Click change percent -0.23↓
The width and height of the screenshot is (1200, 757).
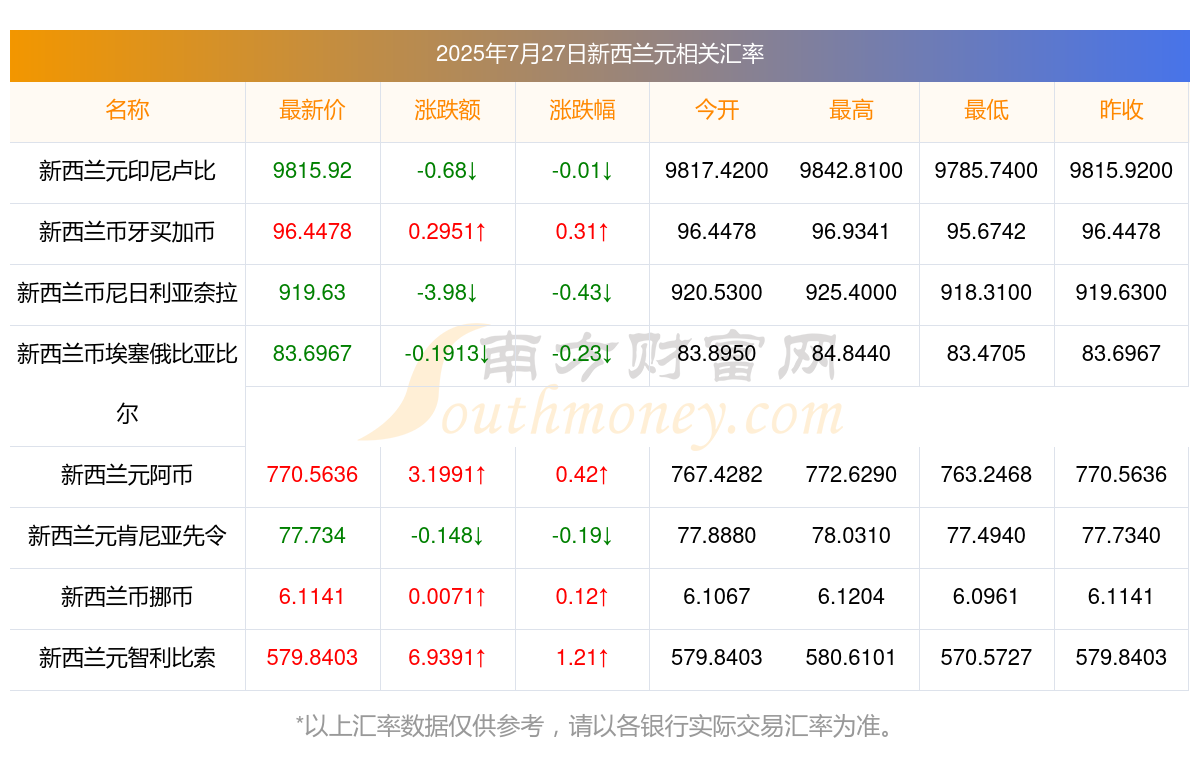click(582, 354)
